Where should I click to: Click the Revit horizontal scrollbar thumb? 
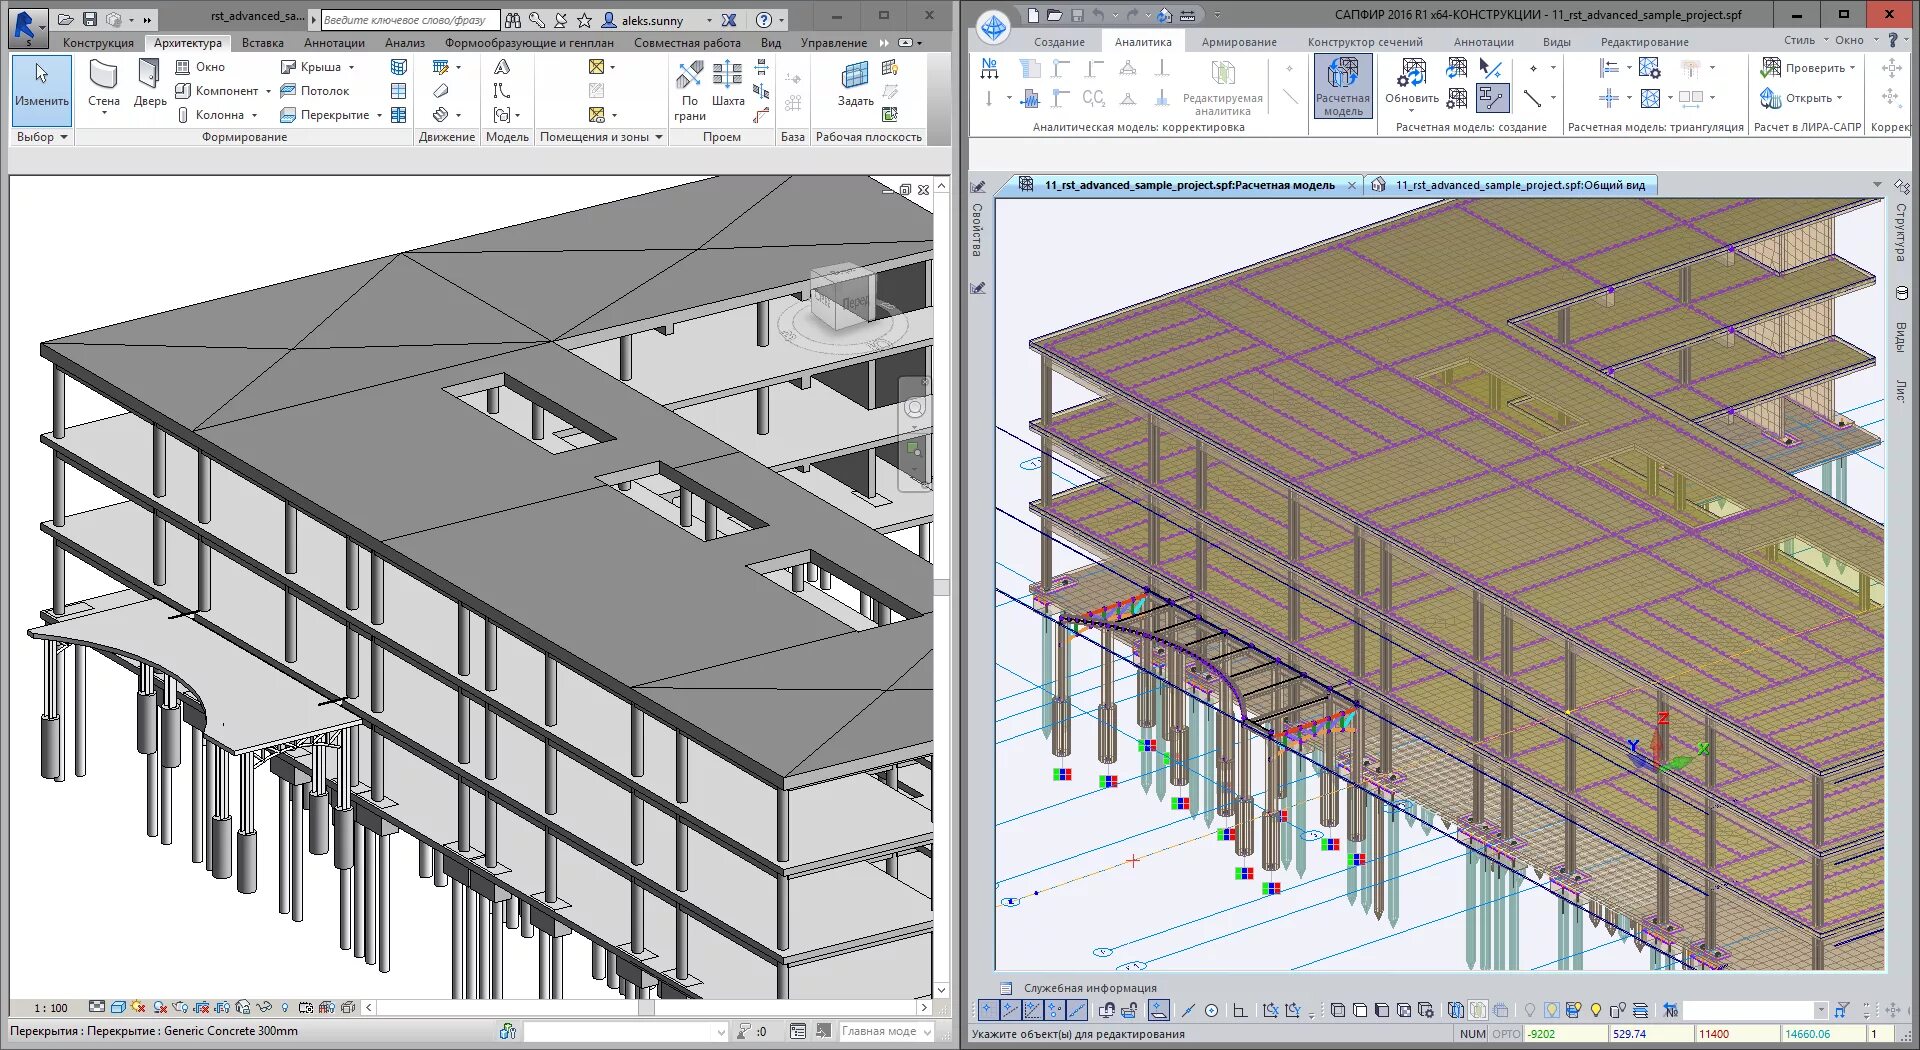(648, 1008)
